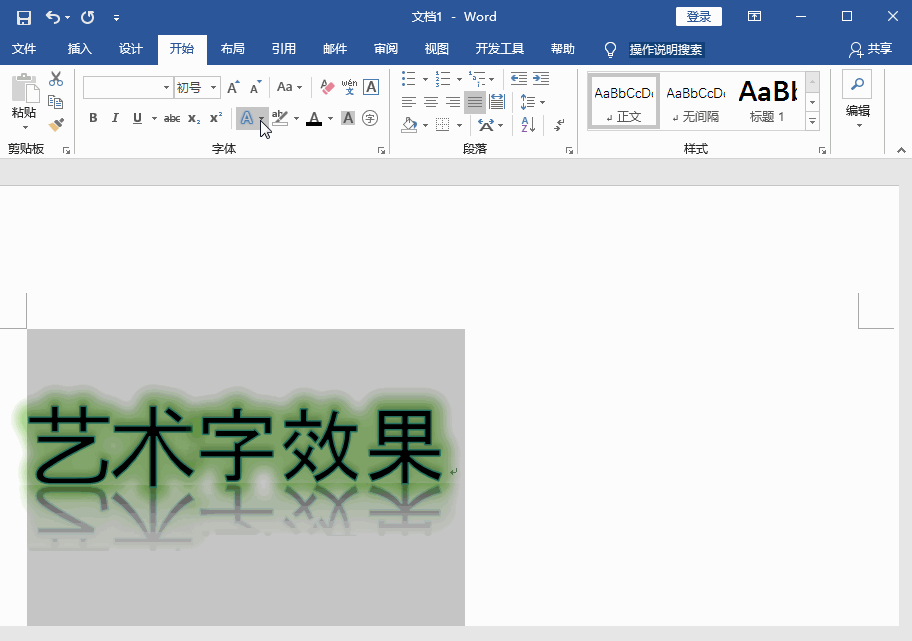Expand the line spacing dropdown

542,102
